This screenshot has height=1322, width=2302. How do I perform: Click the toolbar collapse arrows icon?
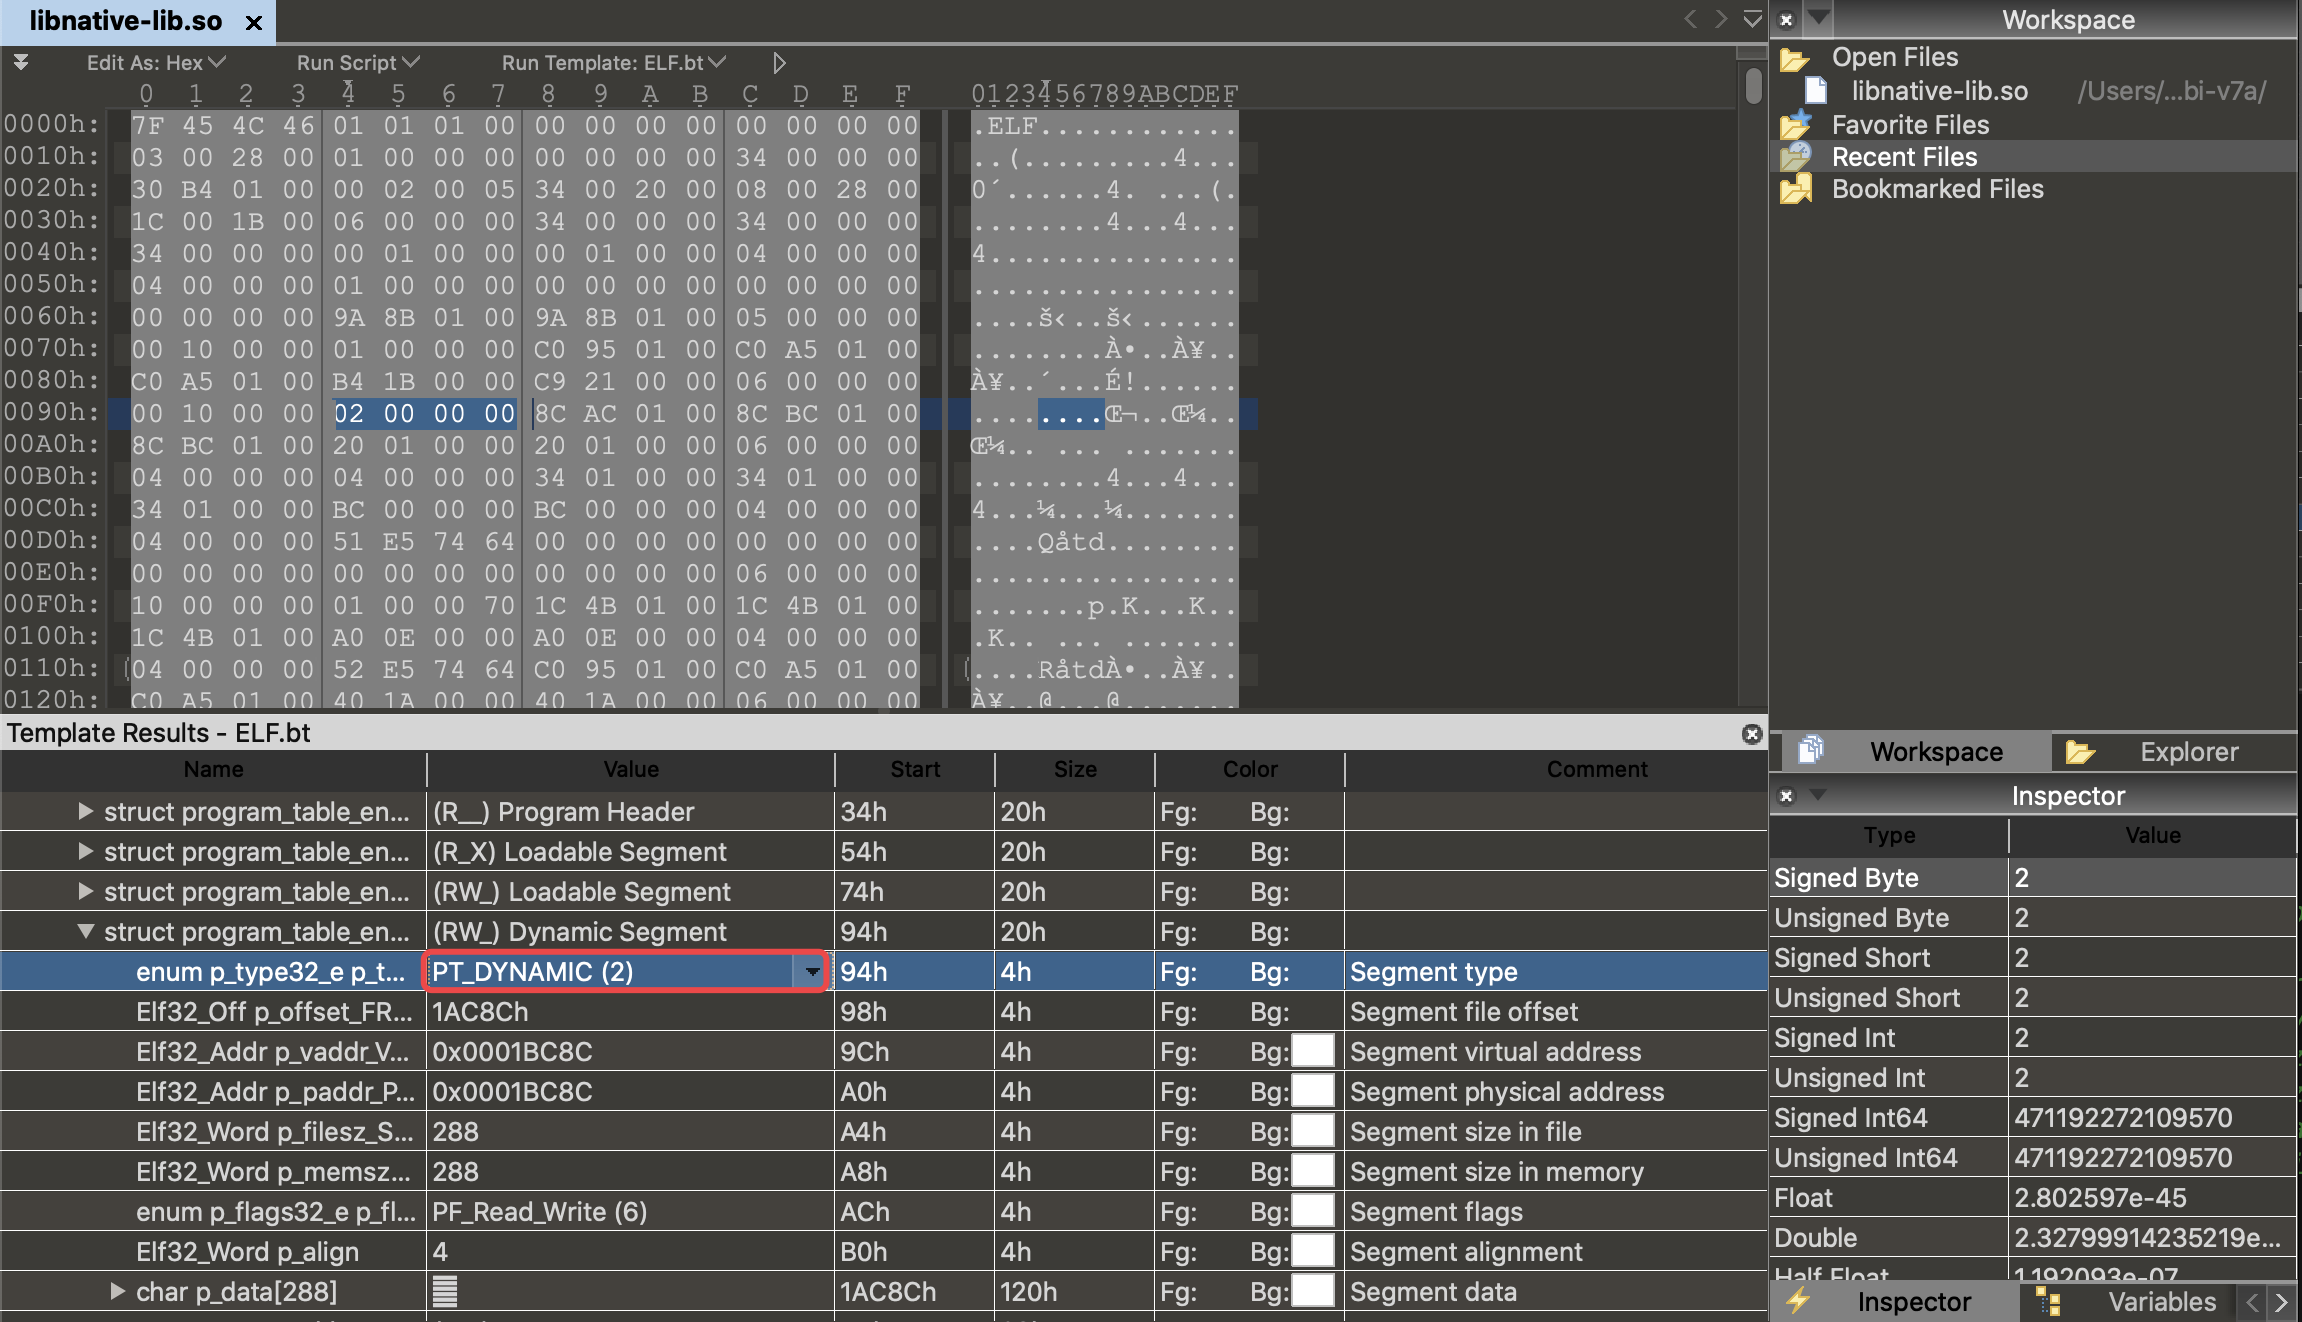(x=20, y=63)
